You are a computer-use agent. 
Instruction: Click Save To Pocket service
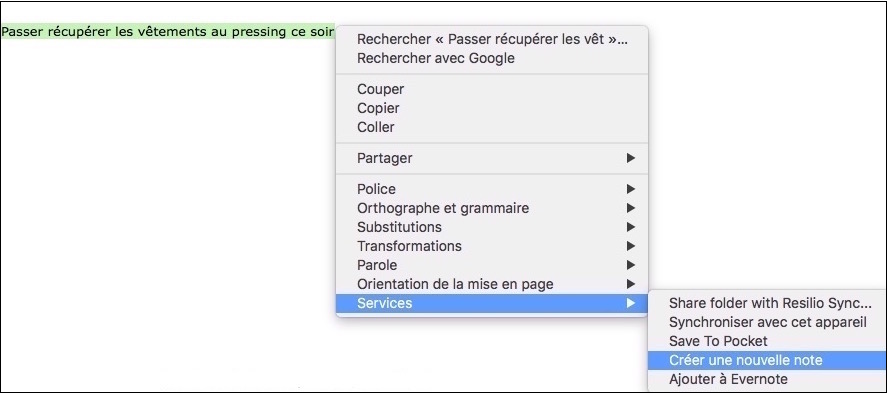[x=767, y=341]
